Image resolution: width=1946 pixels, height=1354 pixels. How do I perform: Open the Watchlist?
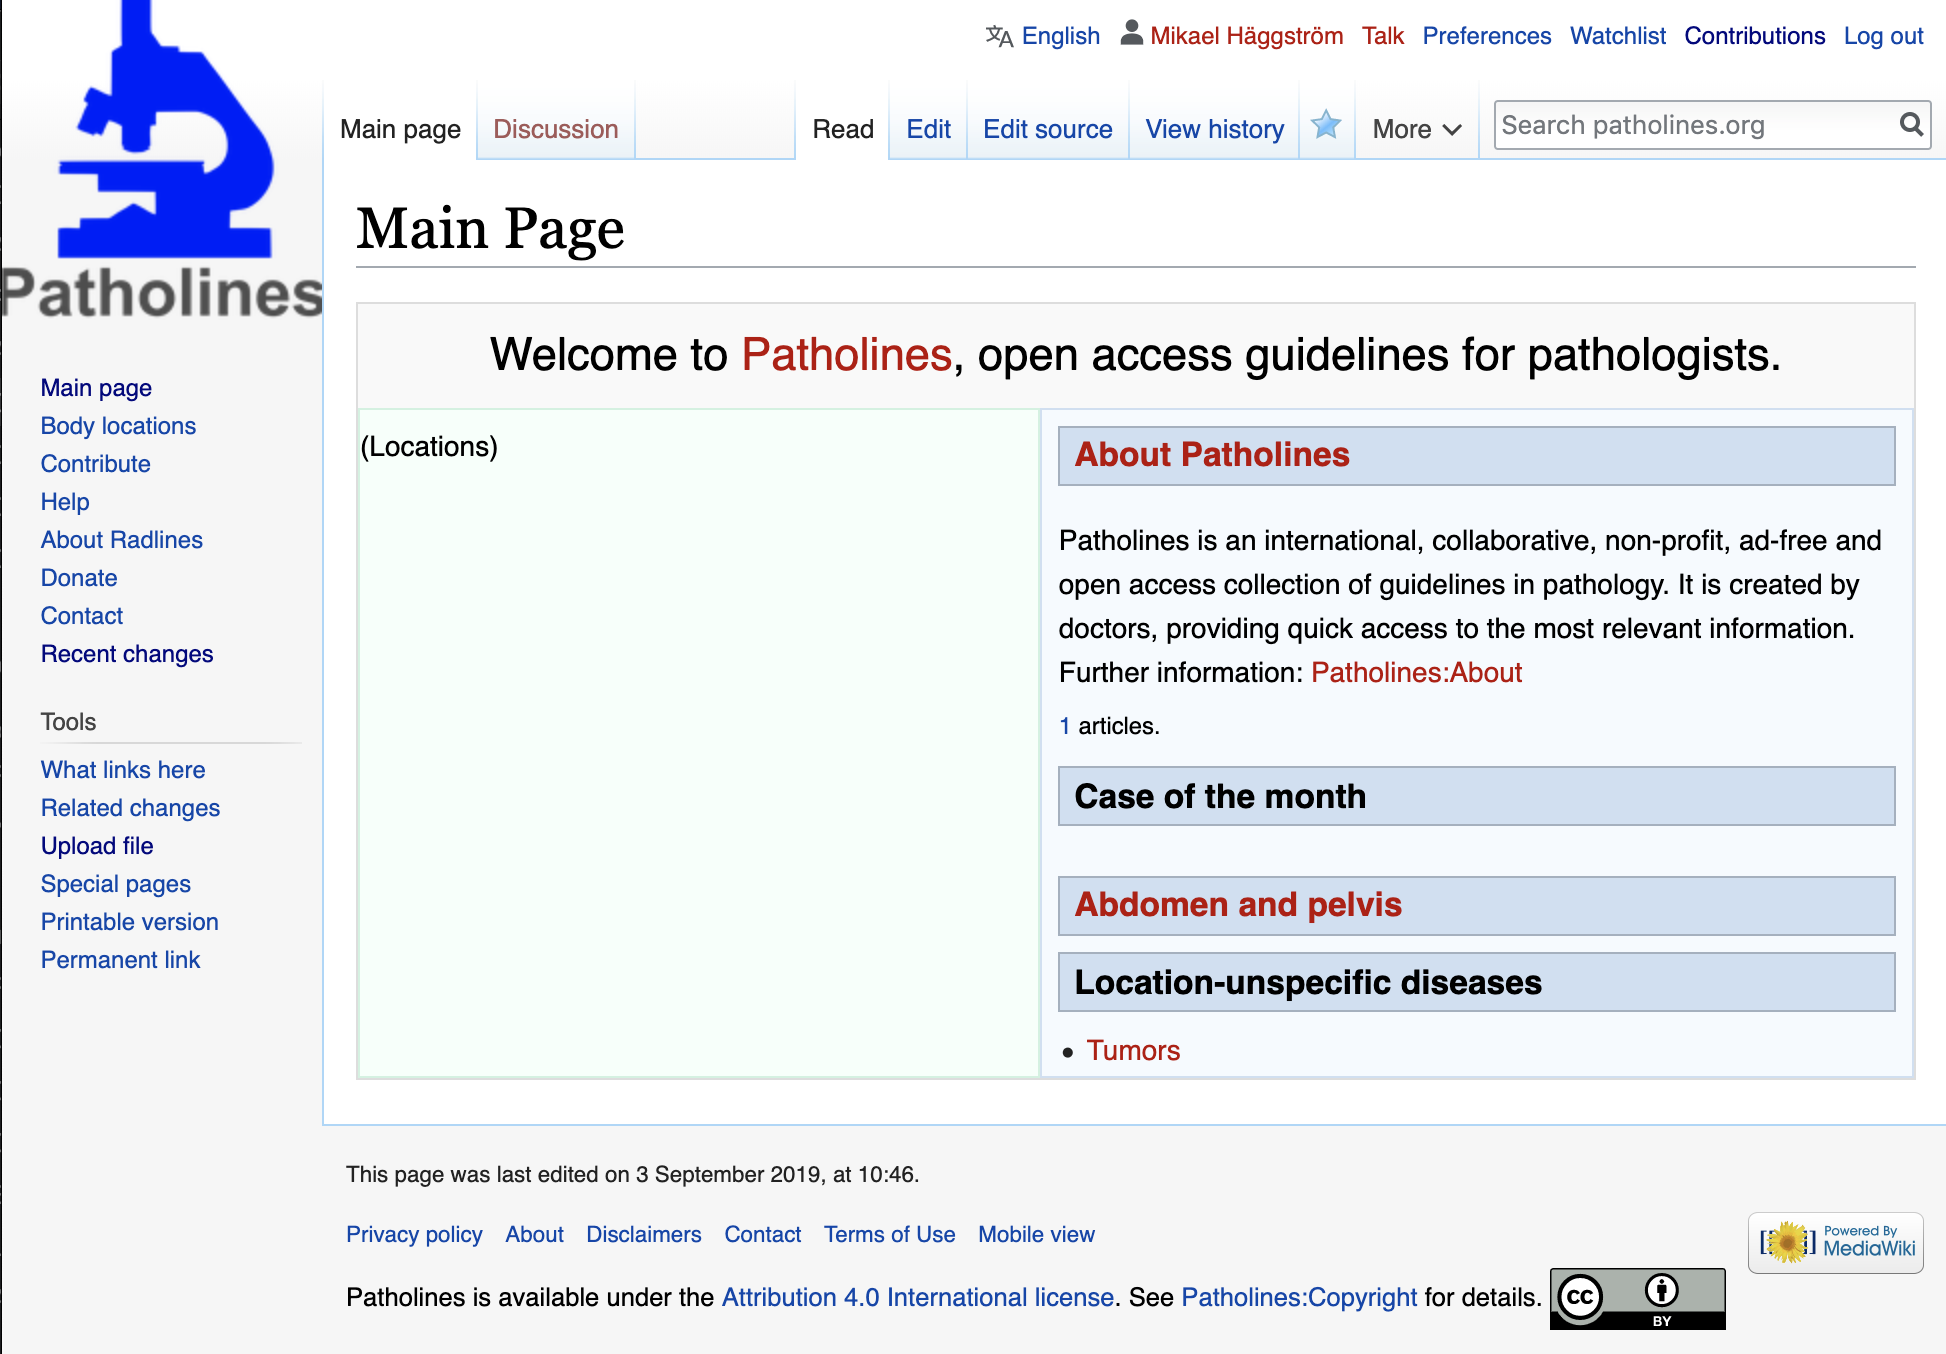(1618, 36)
